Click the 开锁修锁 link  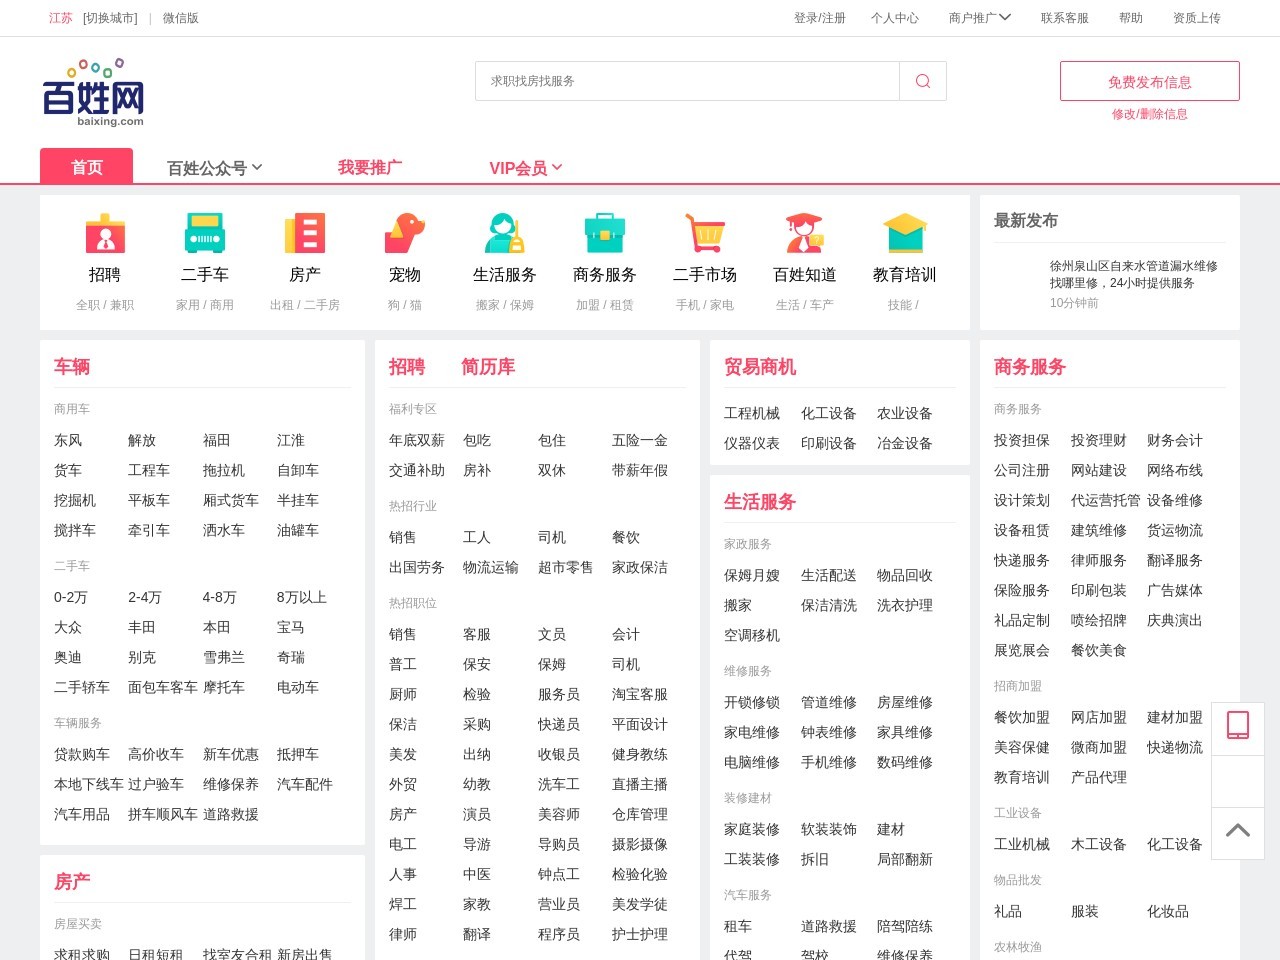pyautogui.click(x=752, y=702)
